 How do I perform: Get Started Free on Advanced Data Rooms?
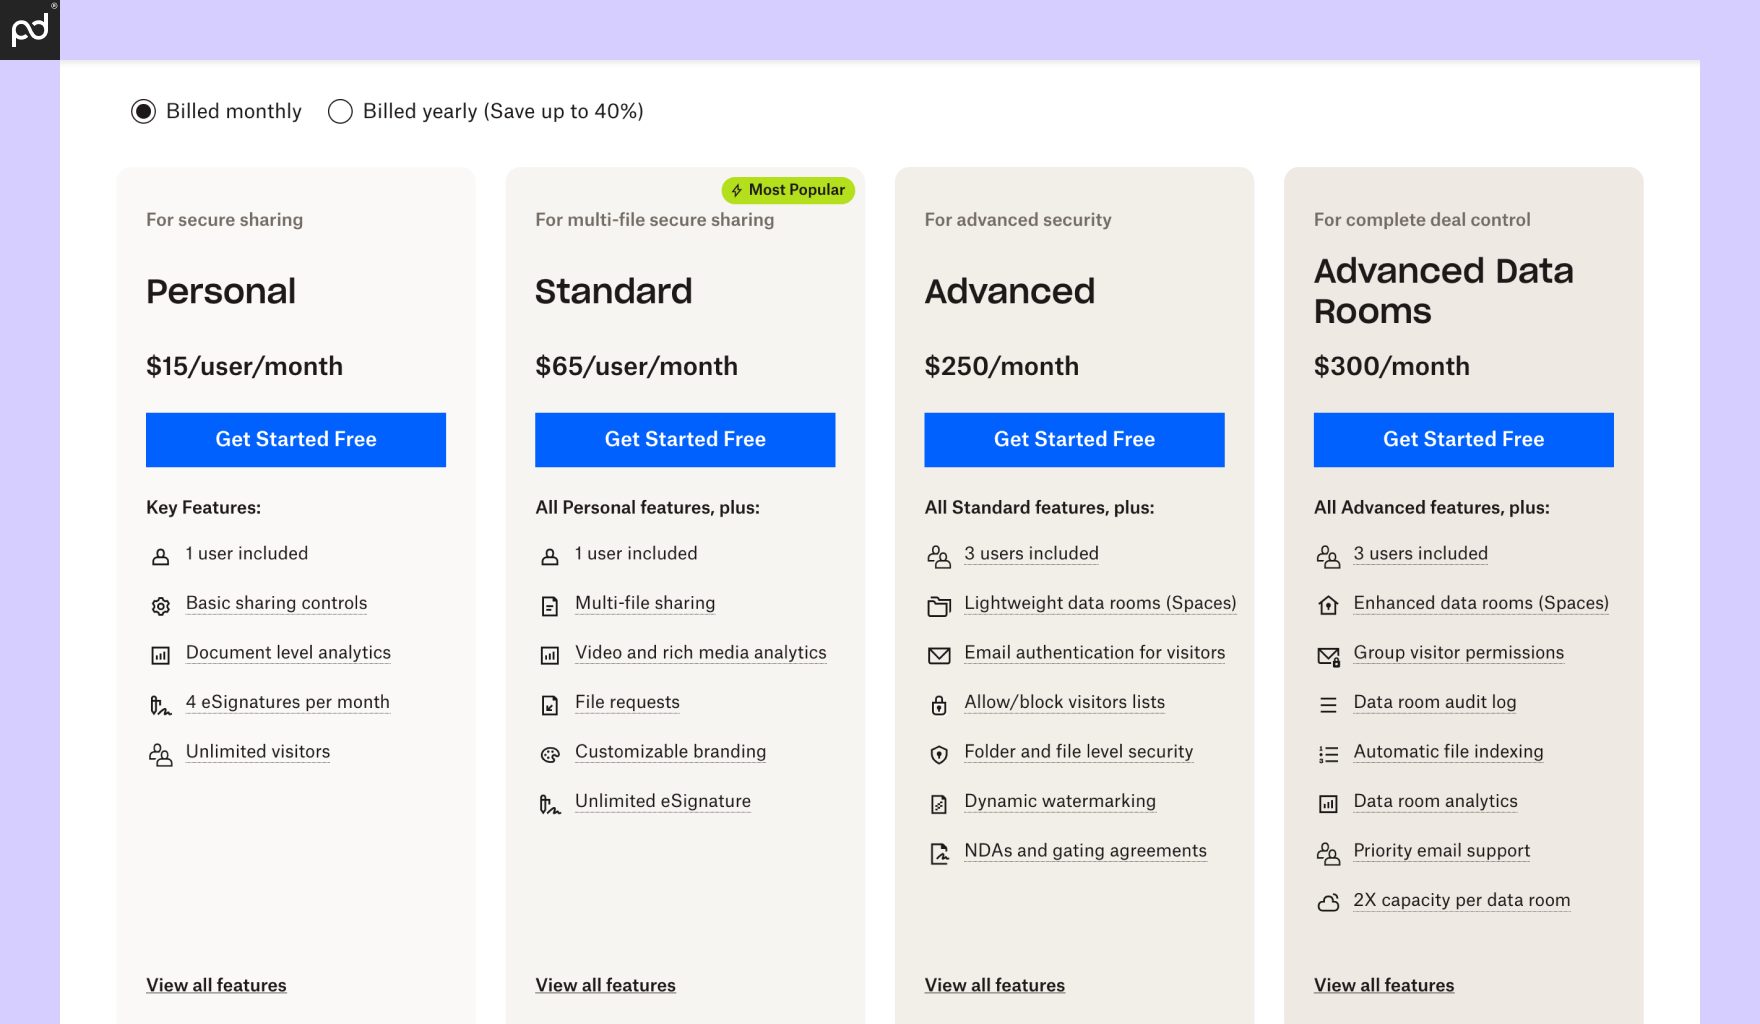click(x=1463, y=439)
